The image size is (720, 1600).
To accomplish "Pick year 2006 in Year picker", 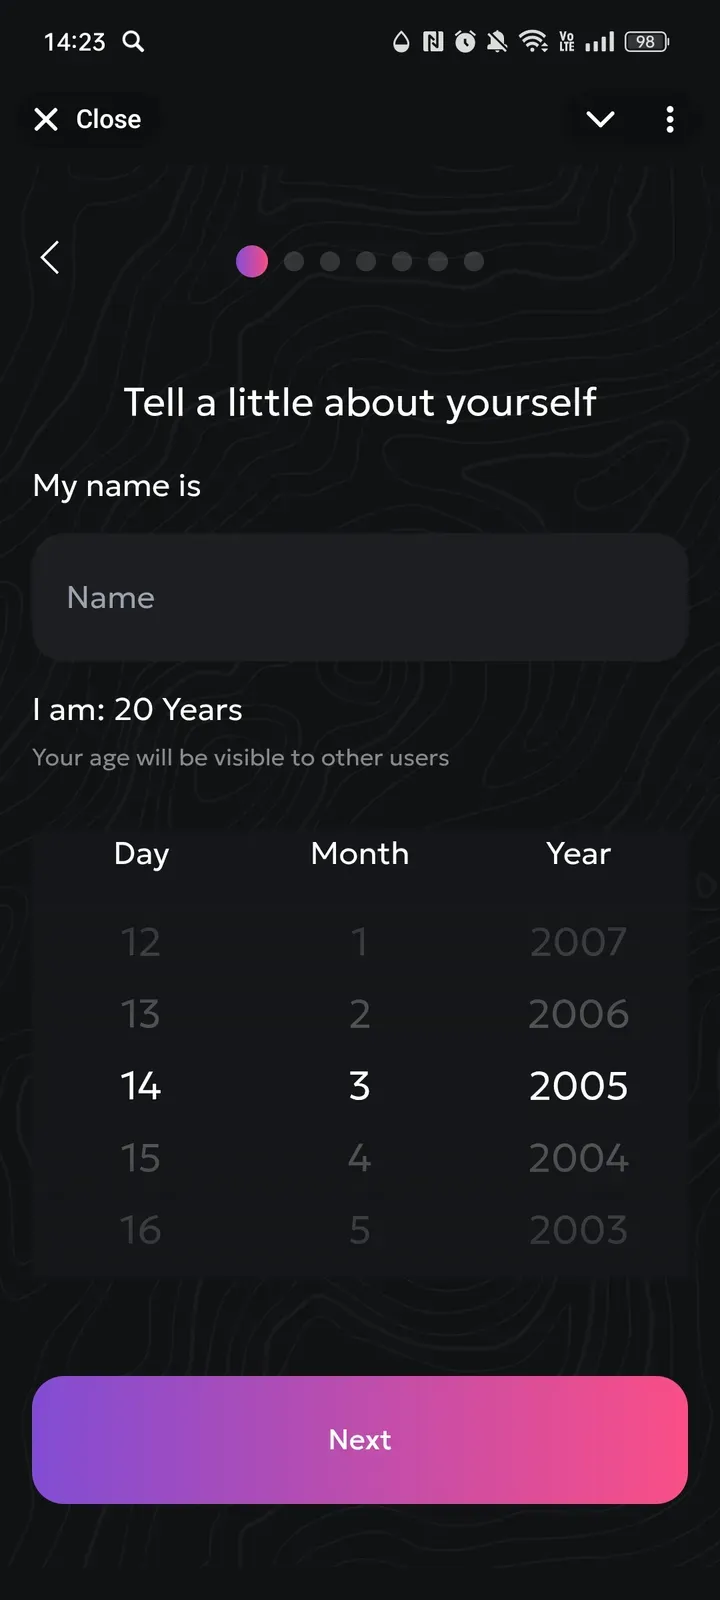I will [579, 1014].
